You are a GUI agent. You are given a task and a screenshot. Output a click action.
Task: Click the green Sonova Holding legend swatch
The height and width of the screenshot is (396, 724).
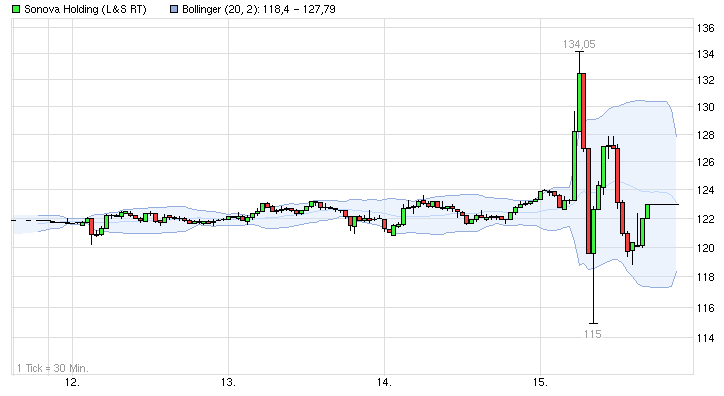pyautogui.click(x=16, y=9)
